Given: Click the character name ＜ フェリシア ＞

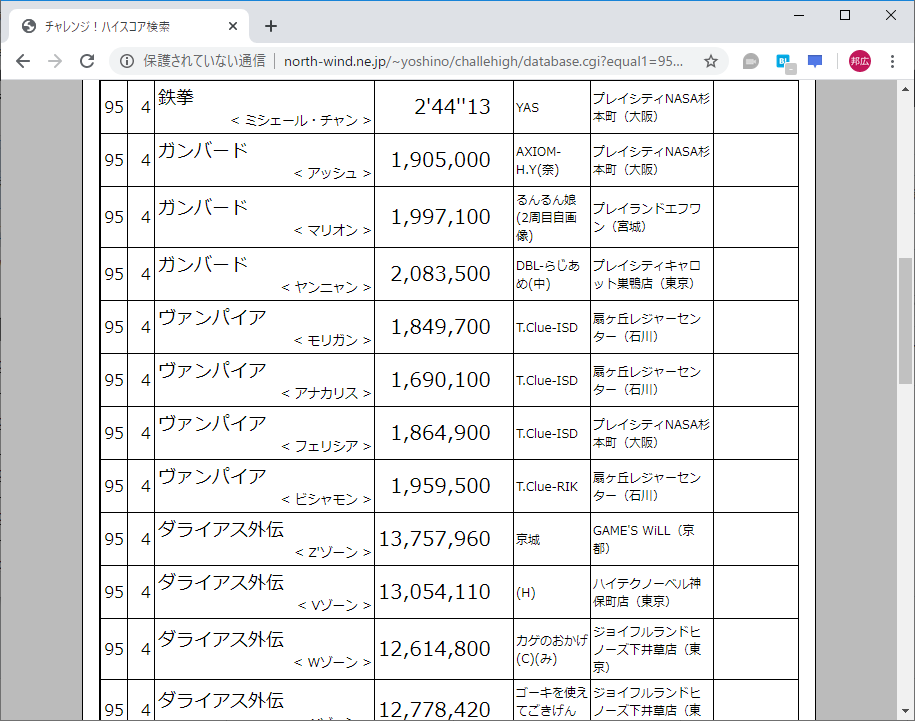Looking at the screenshot, I should click(x=326, y=446).
